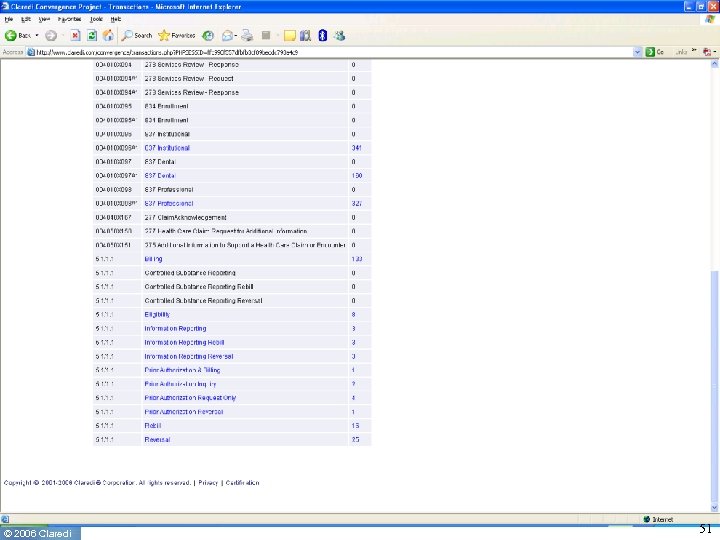Open the Information Reporting Reversal link
The height and width of the screenshot is (540, 720).
189,356
